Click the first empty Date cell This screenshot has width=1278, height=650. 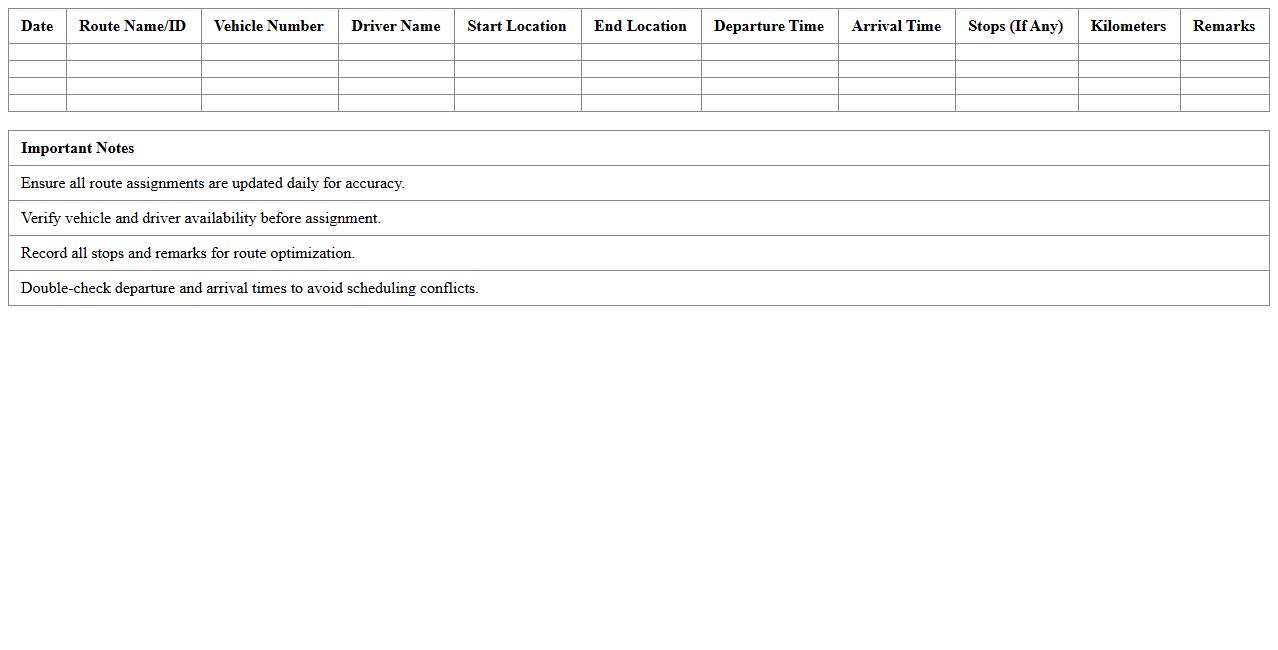pyautogui.click(x=36, y=51)
